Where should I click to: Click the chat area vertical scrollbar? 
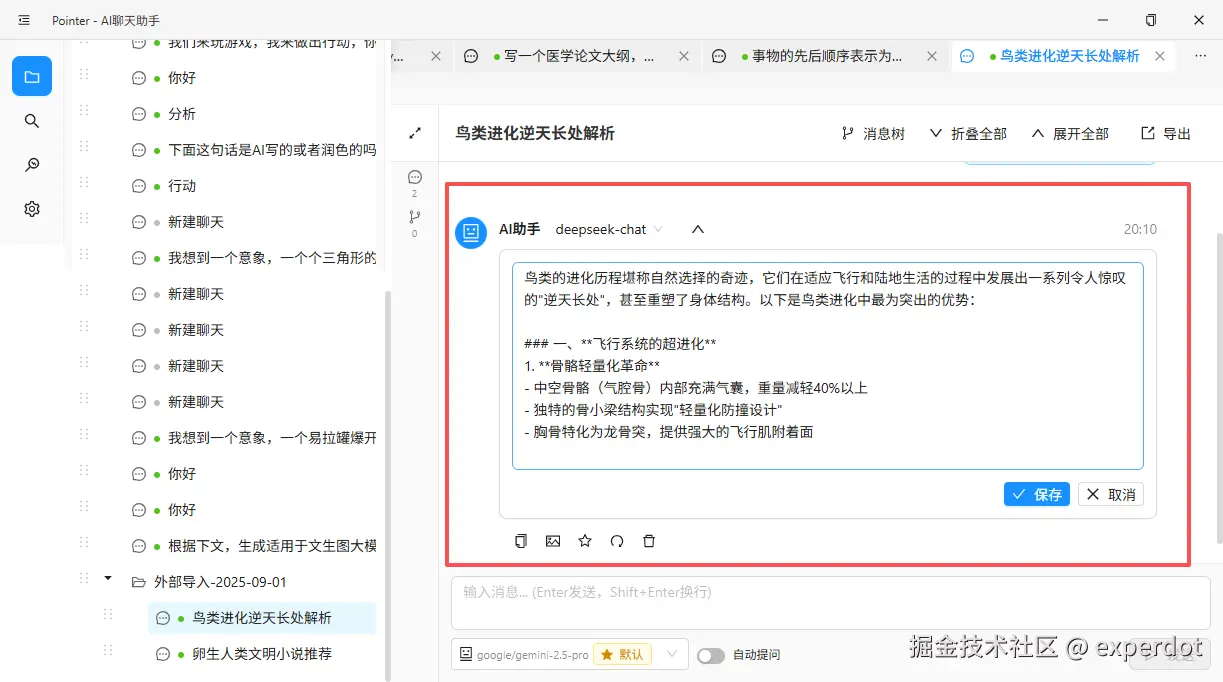click(1218, 390)
